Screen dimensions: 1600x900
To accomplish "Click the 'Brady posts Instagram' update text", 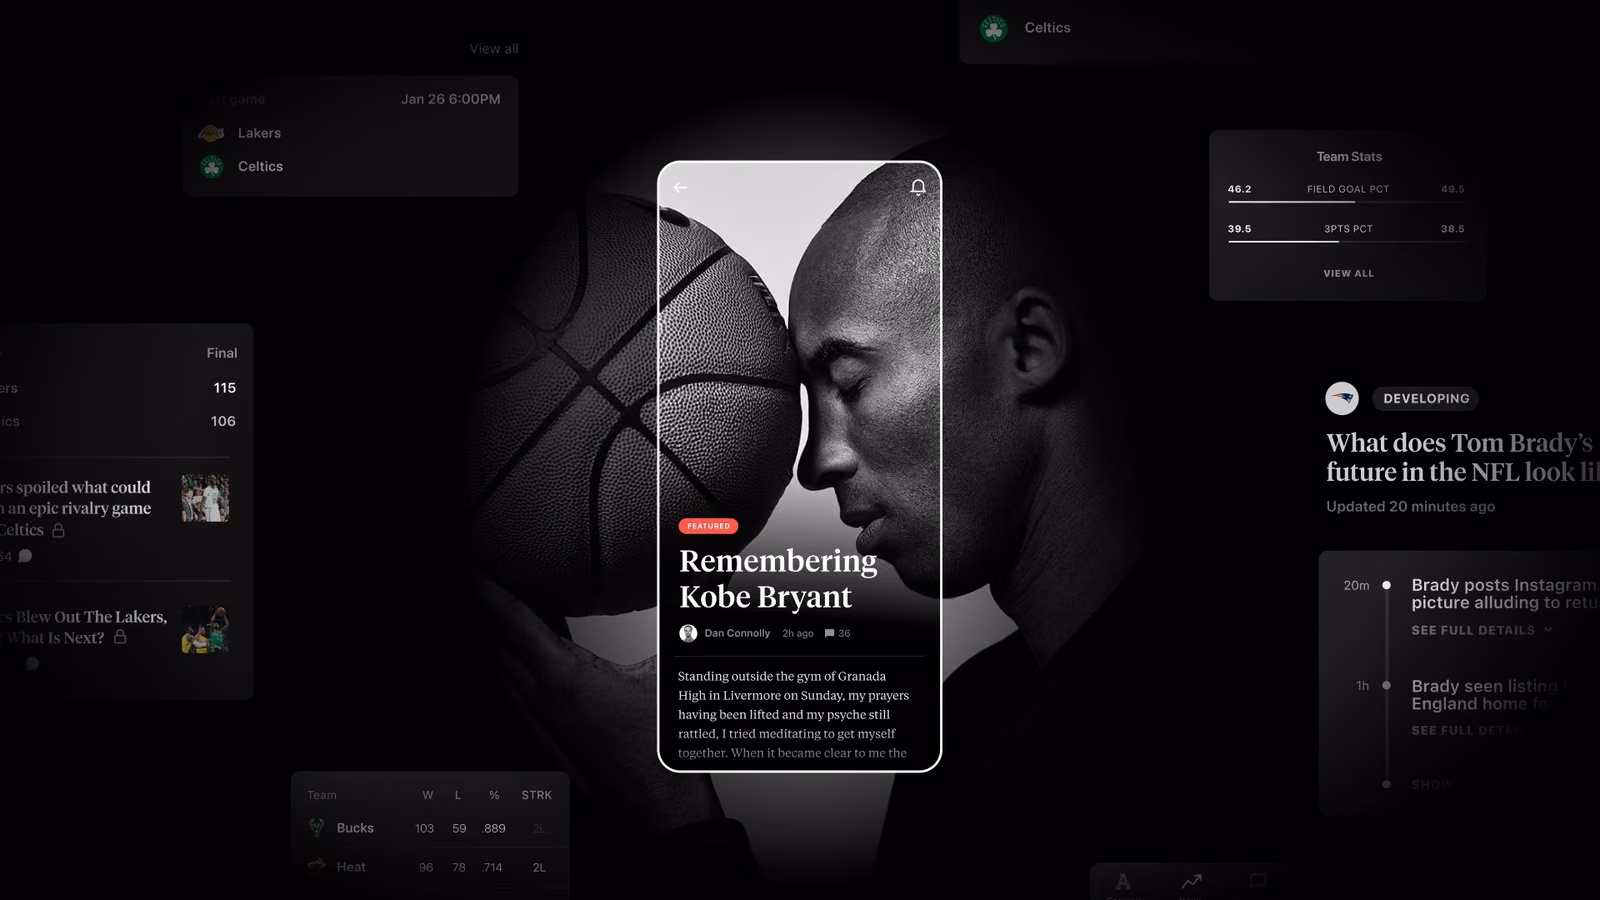I will tap(1505, 593).
